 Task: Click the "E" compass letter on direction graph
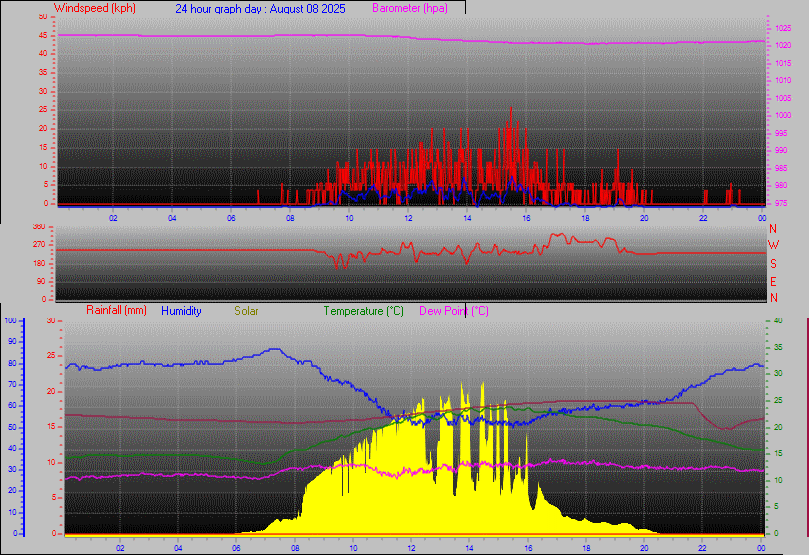click(x=773, y=282)
